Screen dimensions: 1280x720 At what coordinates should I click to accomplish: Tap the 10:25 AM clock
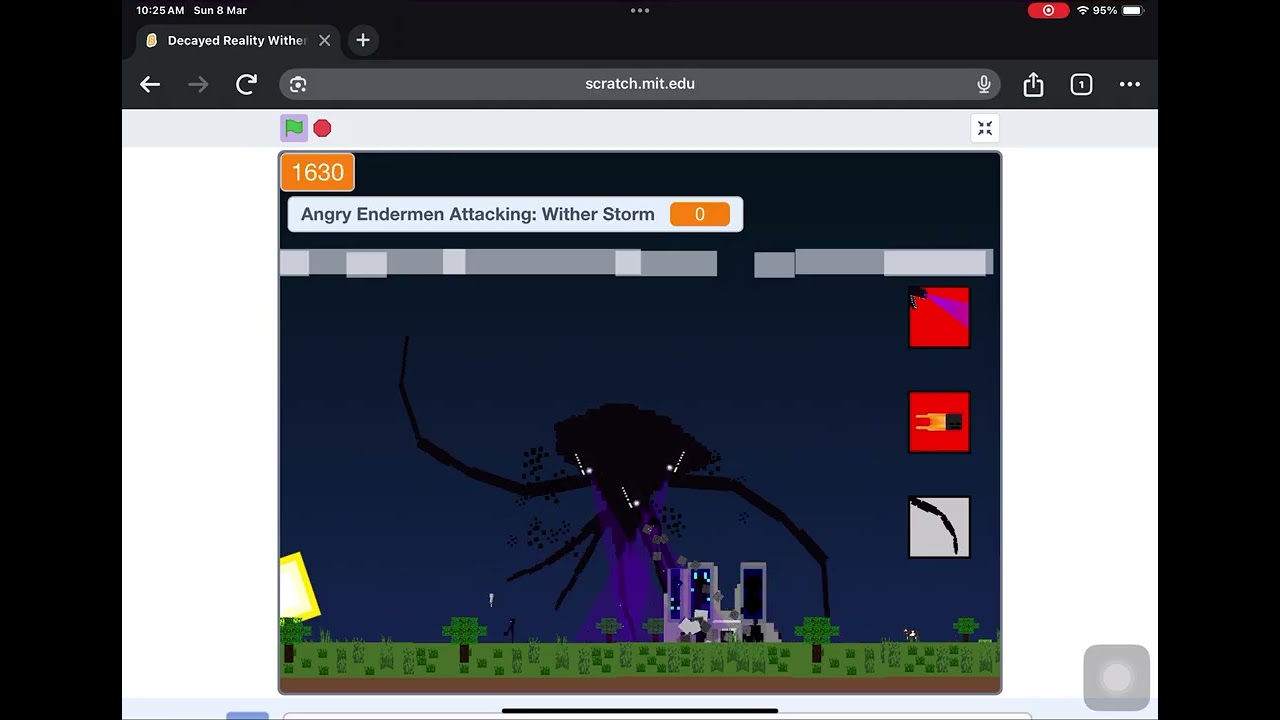pyautogui.click(x=161, y=10)
